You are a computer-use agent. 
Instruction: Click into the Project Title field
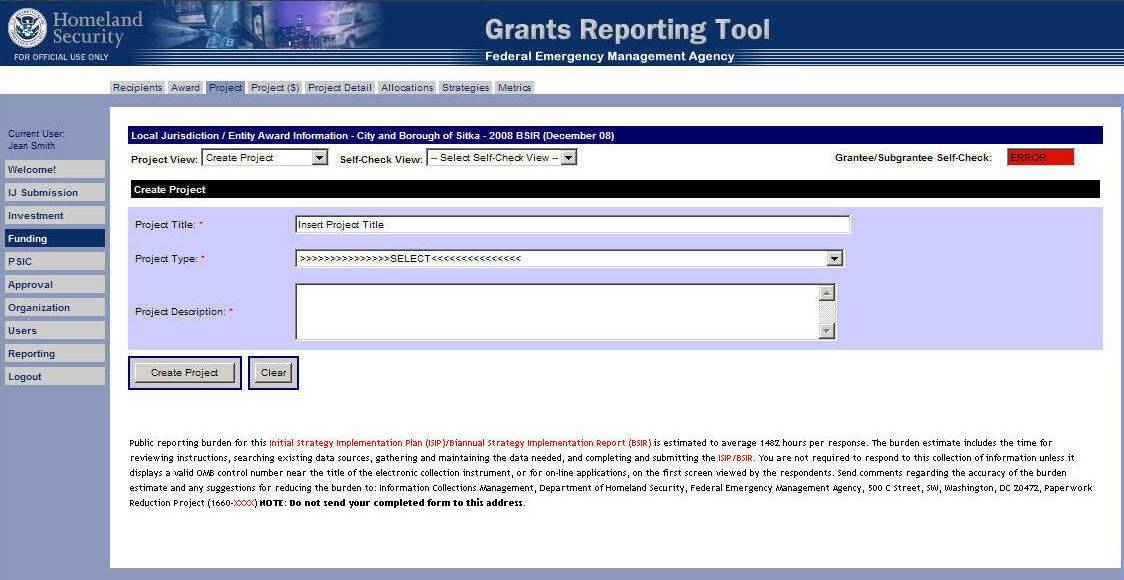[572, 225]
